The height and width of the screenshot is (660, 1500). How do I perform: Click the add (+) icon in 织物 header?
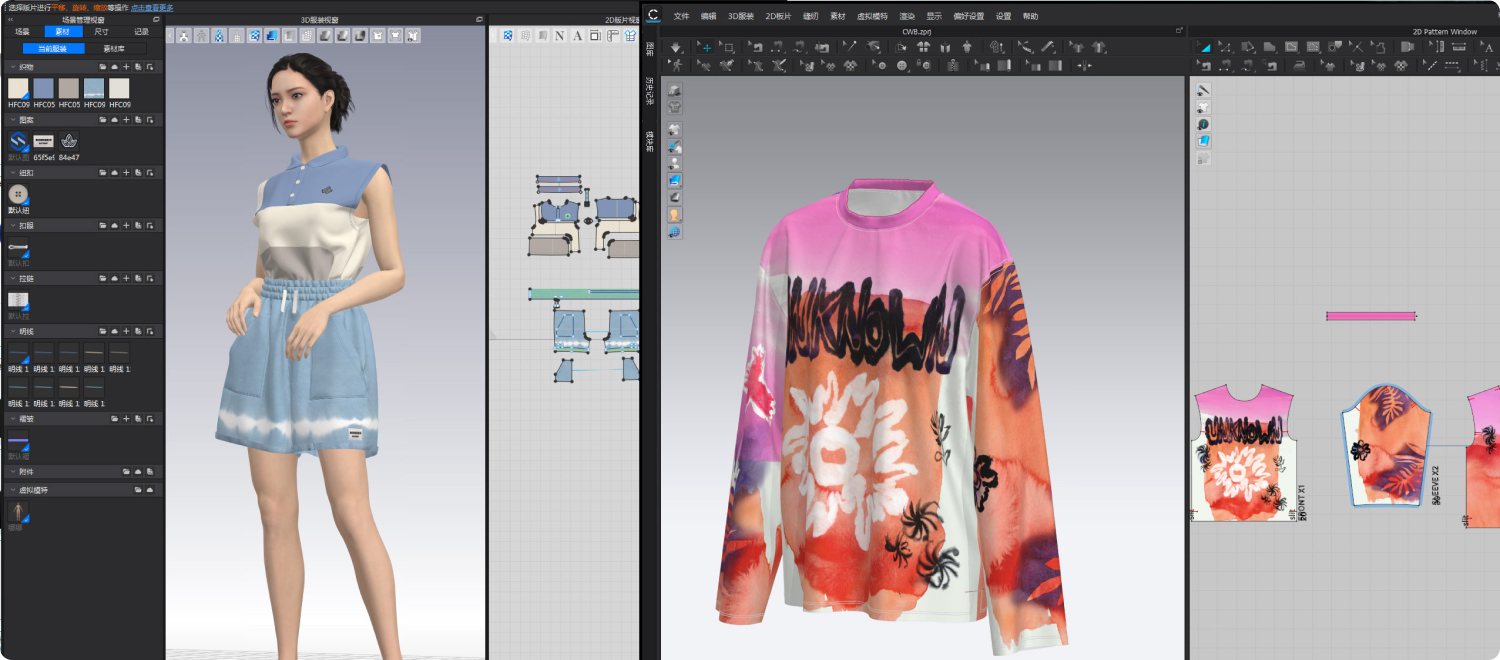[x=126, y=67]
